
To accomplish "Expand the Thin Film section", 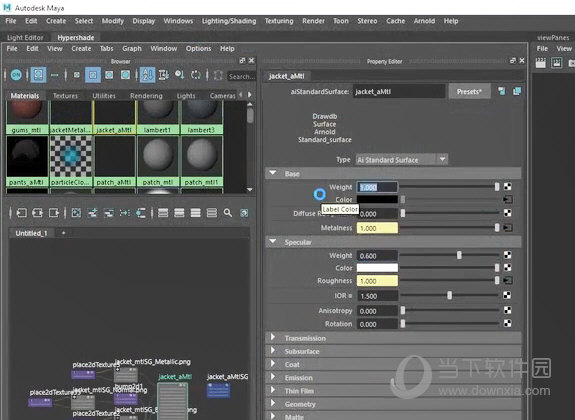I will [x=273, y=390].
